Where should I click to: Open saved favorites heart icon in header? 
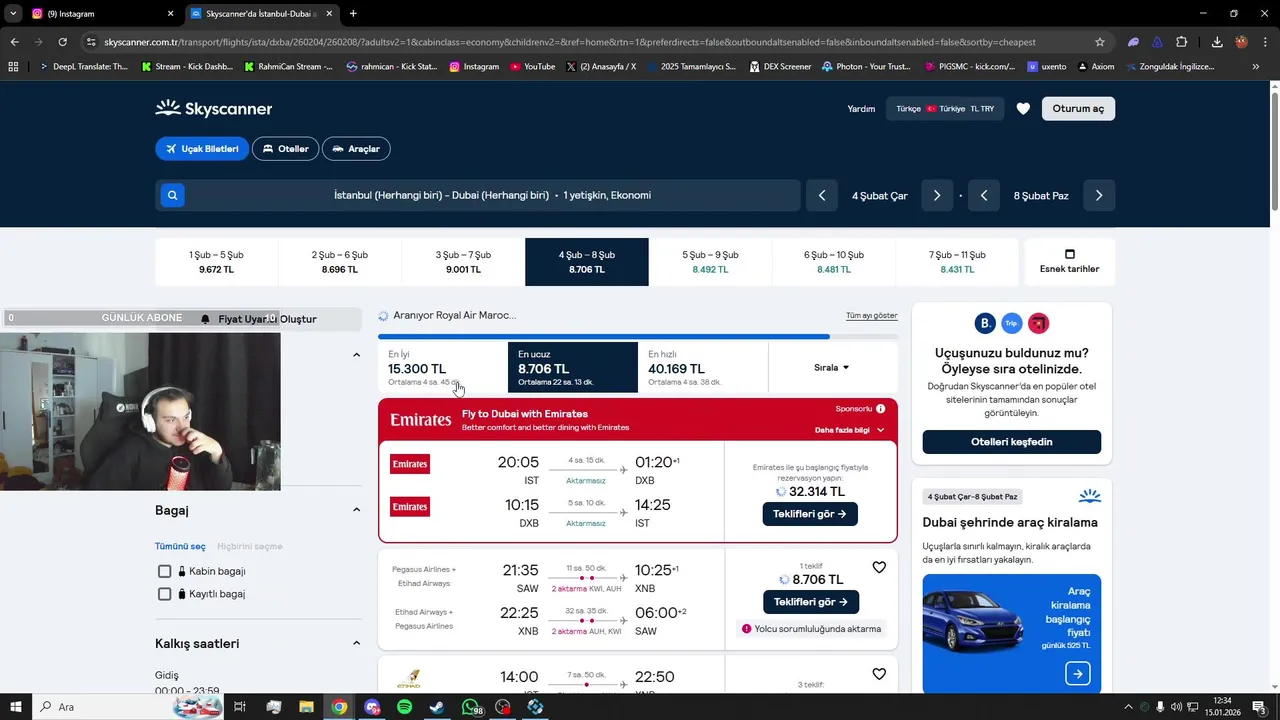[1023, 108]
